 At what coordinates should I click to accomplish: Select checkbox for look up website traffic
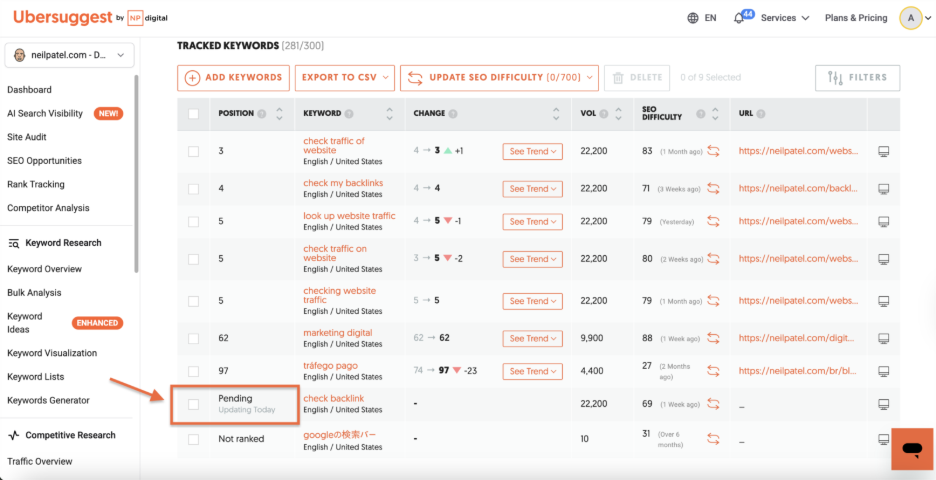[x=193, y=221]
